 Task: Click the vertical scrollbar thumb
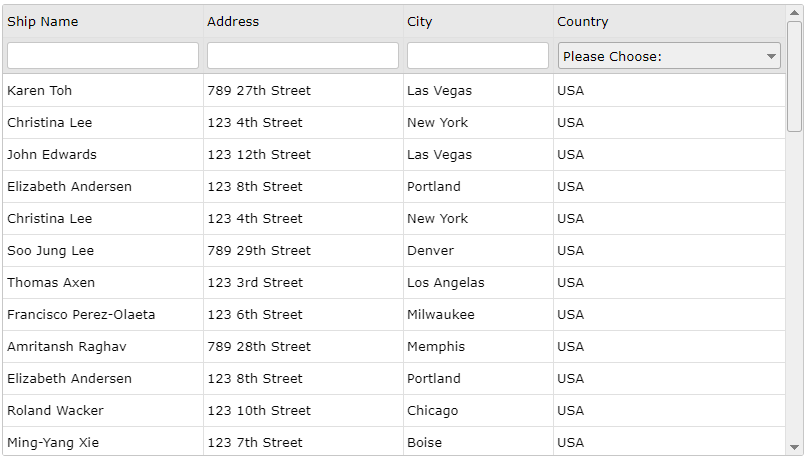pyautogui.click(x=794, y=76)
